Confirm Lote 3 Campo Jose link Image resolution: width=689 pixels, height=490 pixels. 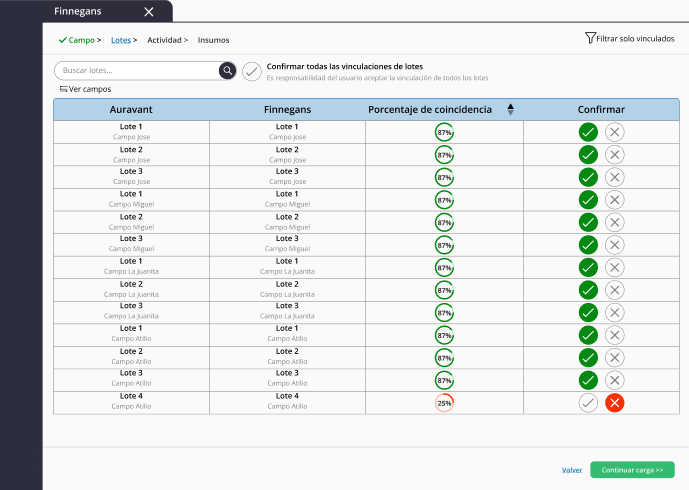(x=588, y=178)
